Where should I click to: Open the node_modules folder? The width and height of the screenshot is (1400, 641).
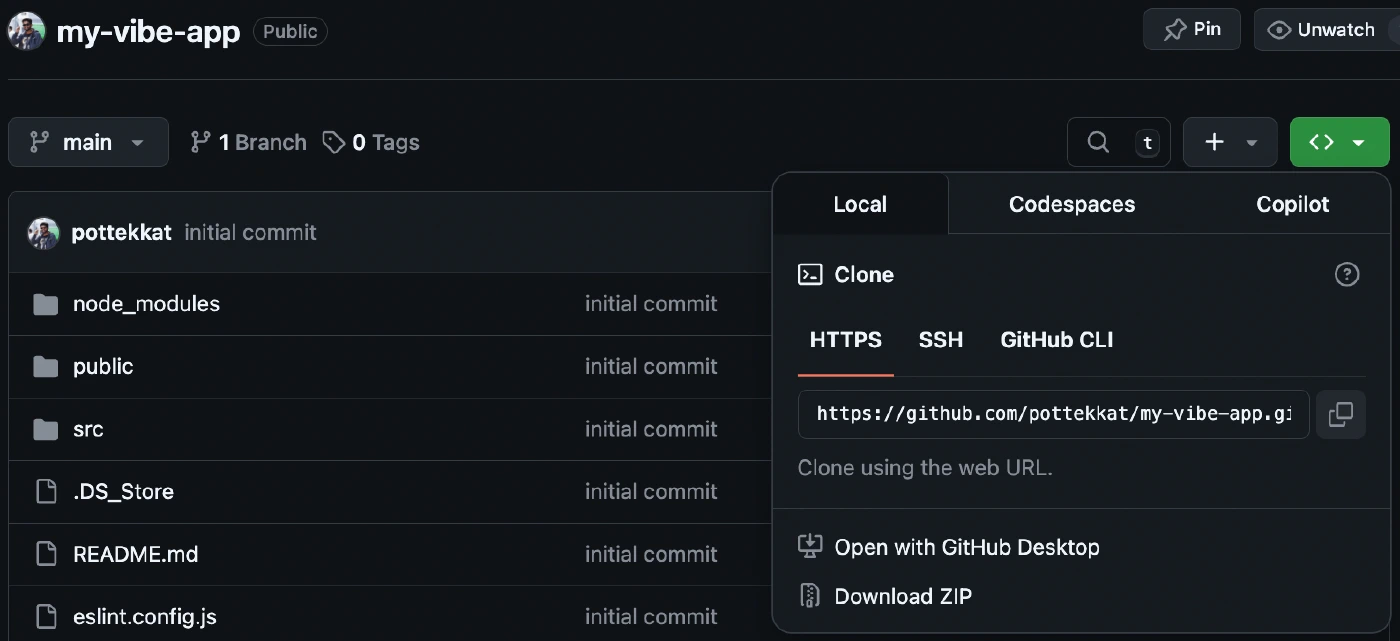pyautogui.click(x=146, y=303)
